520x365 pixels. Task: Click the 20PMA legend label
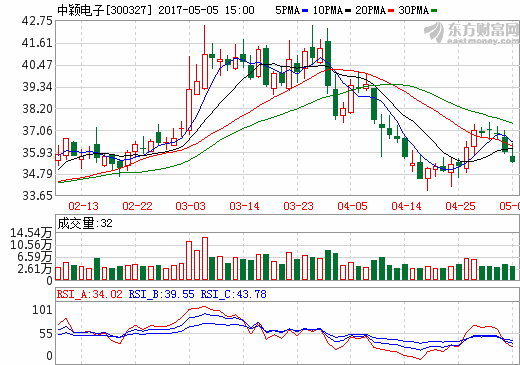(371, 10)
